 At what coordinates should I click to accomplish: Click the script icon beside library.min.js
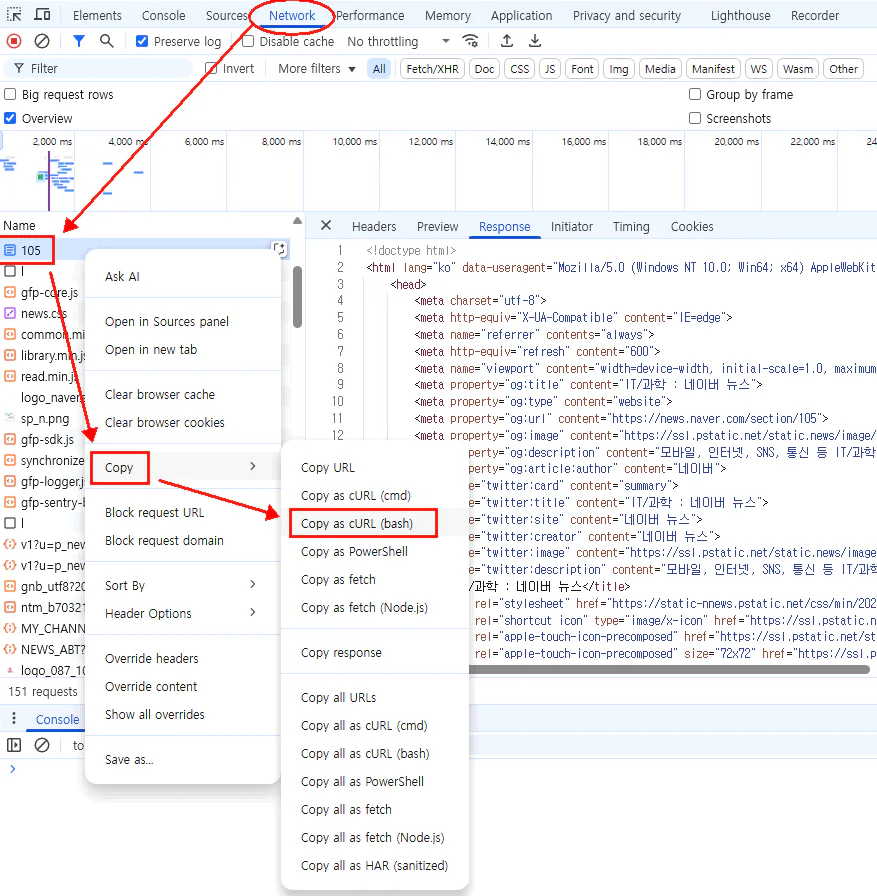click(10, 355)
